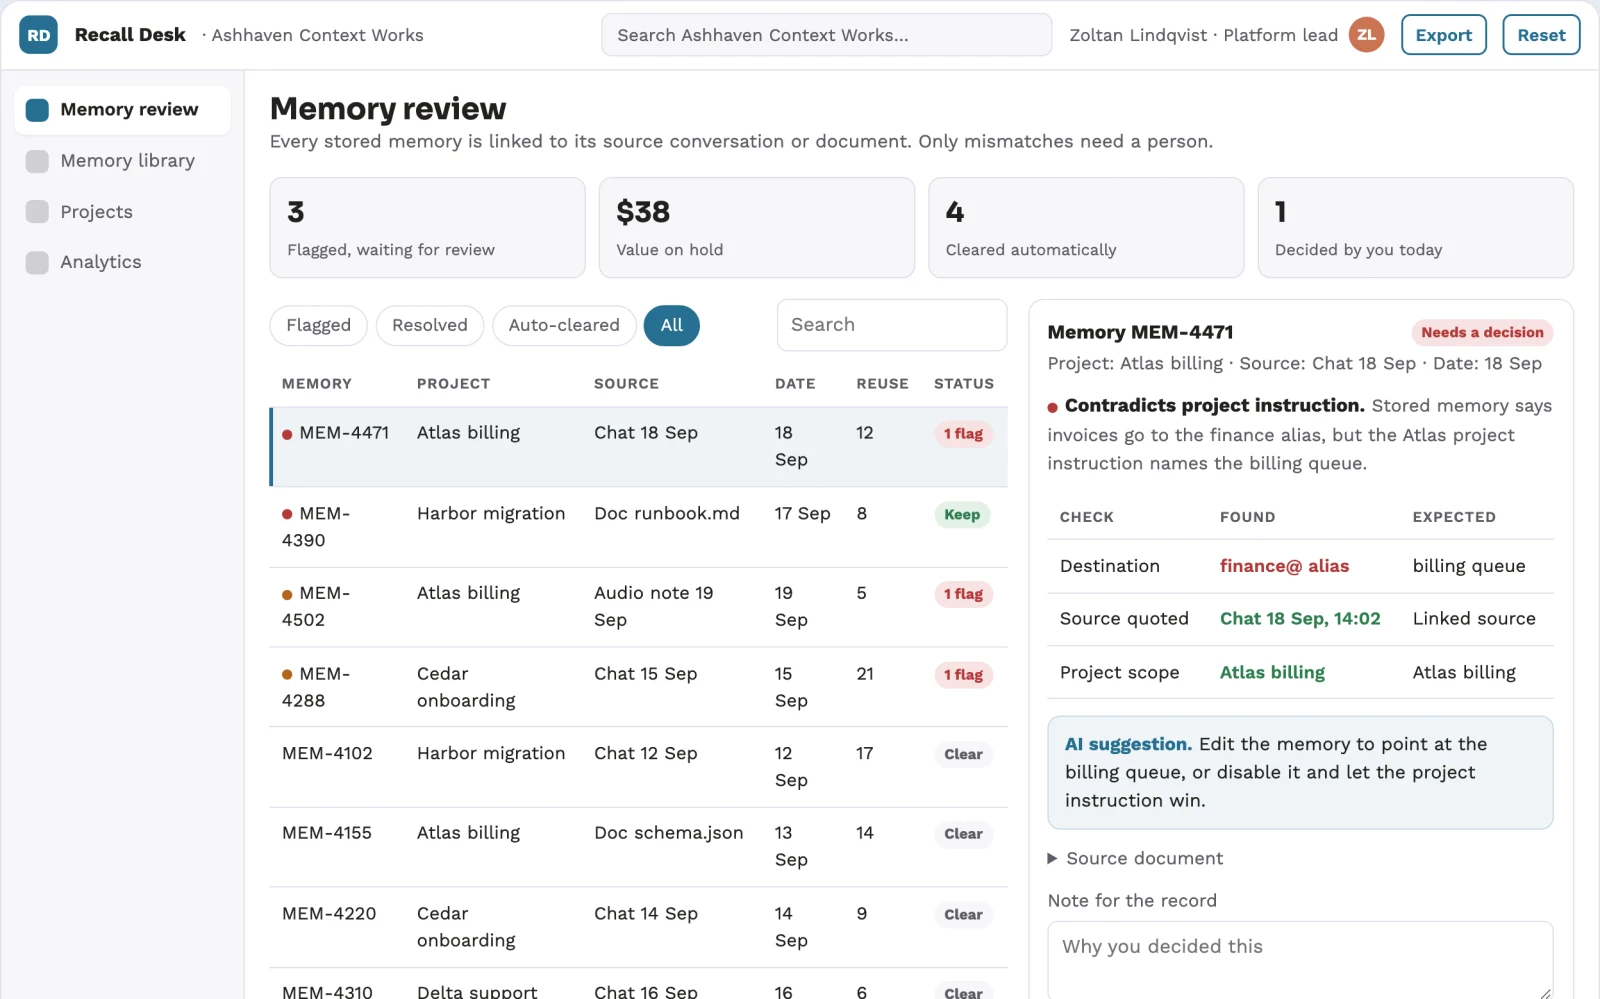
Task: Click the Note for the record textarea
Action: (x=1300, y=960)
